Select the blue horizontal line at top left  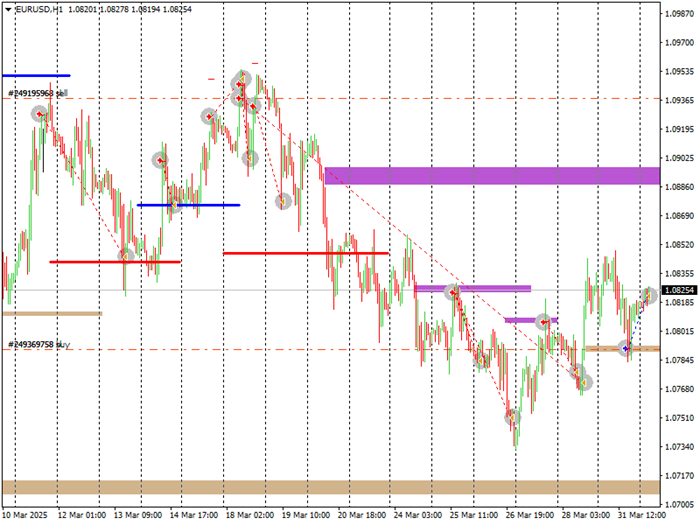(36, 75)
